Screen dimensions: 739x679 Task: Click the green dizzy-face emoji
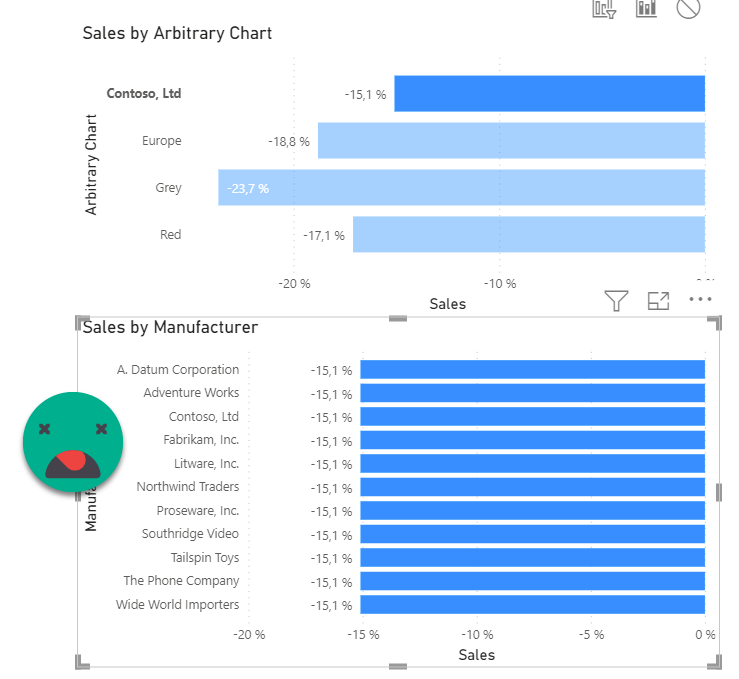coord(73,441)
